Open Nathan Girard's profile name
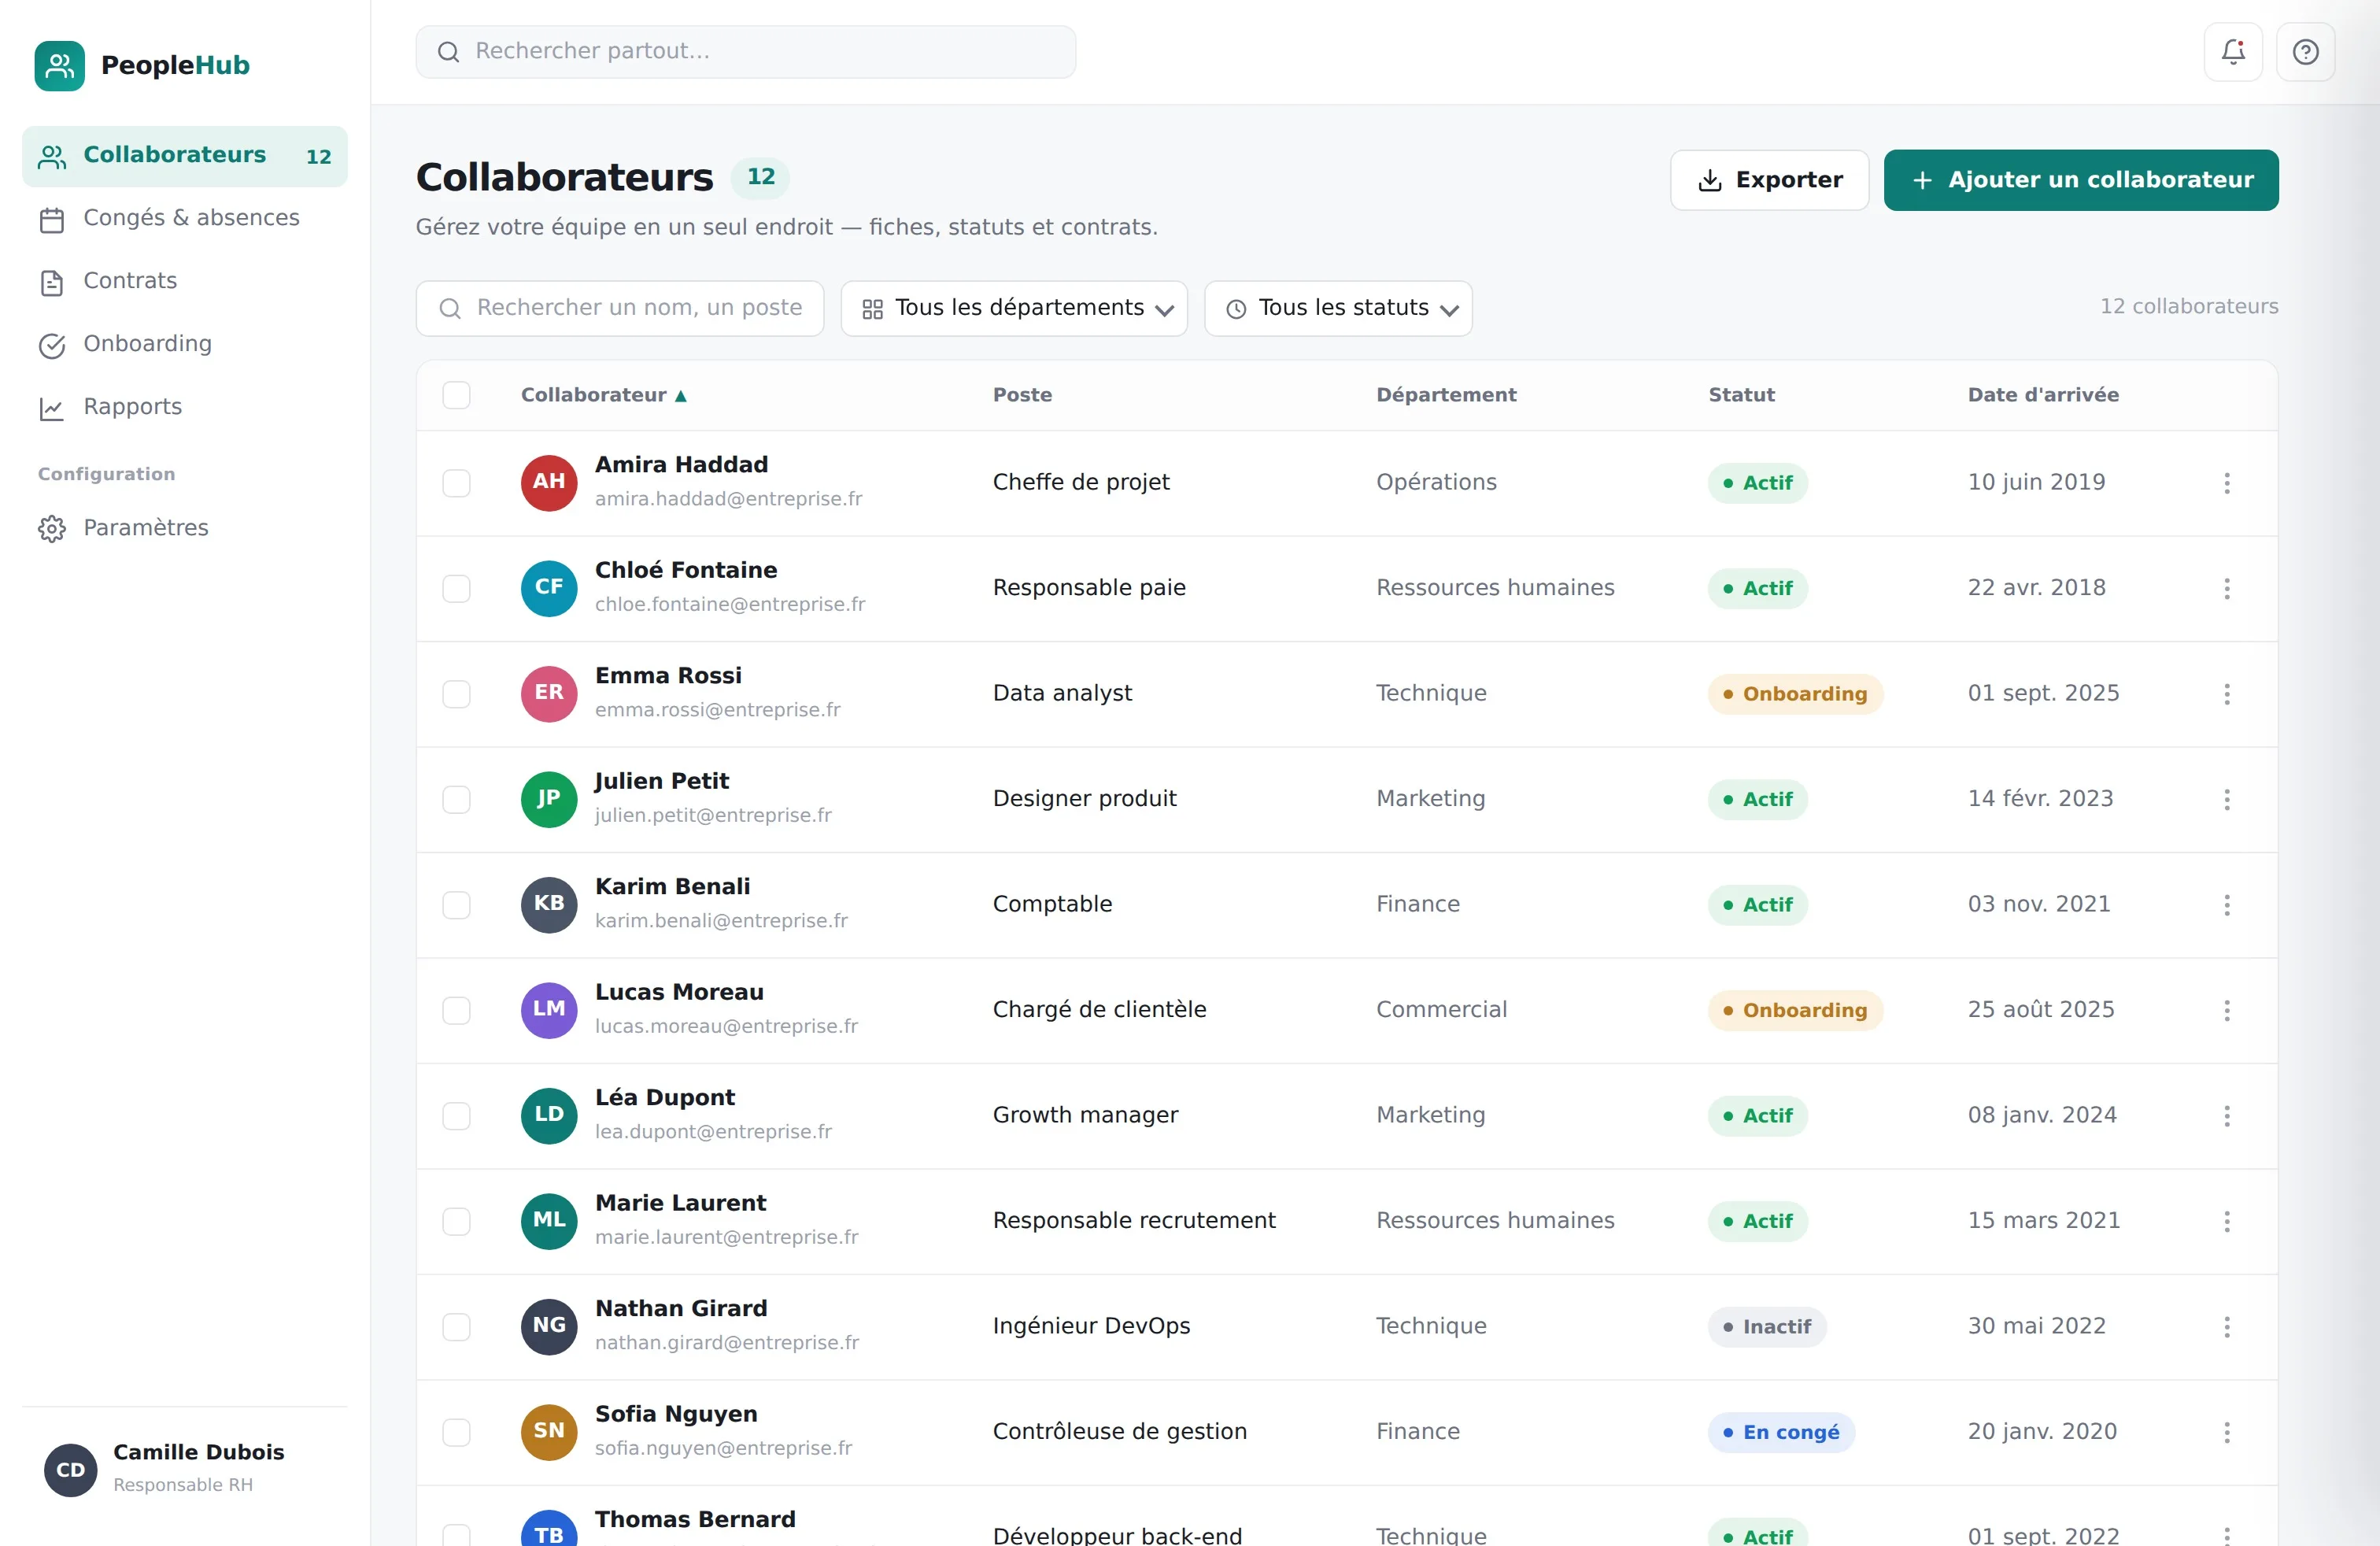The height and width of the screenshot is (1546, 2380). 681,1308
